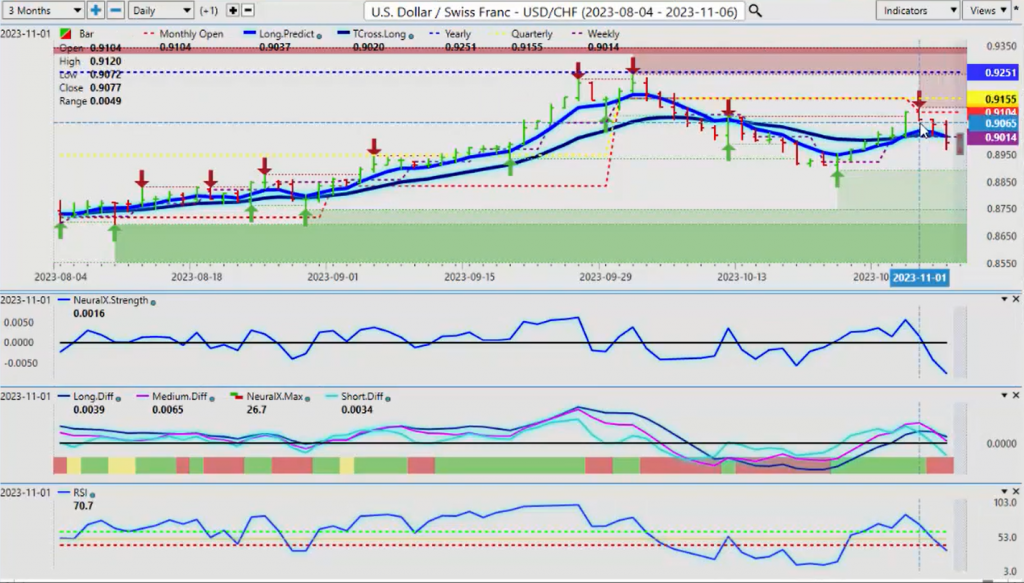This screenshot has height=583, width=1024.
Task: Expand the Indicators dropdown
Action: 918,10
